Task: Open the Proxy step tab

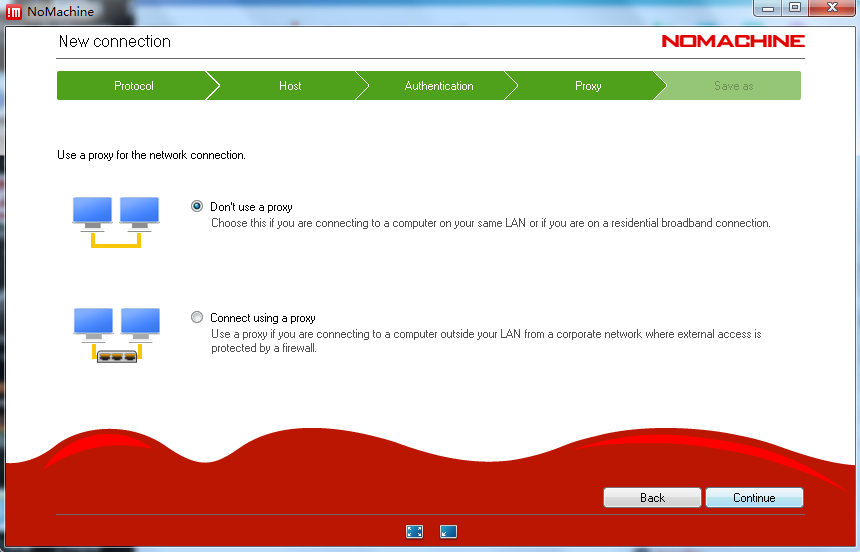Action: click(x=588, y=86)
